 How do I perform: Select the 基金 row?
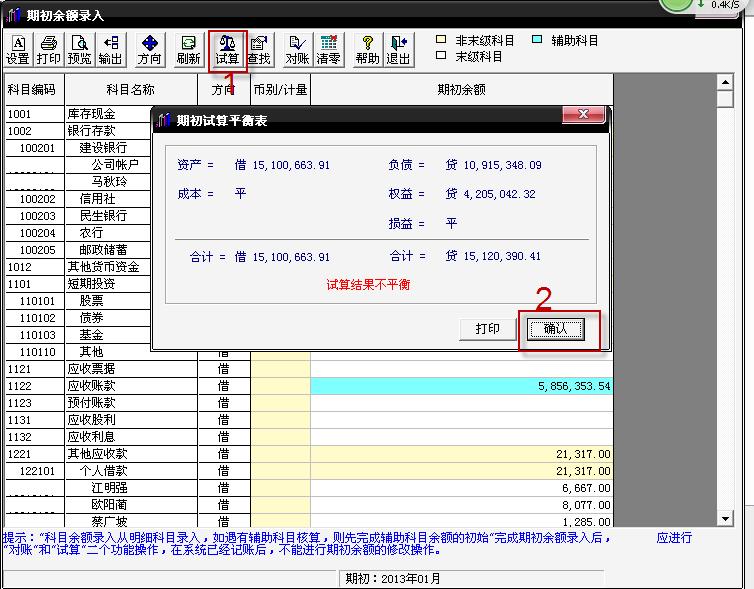(78, 335)
